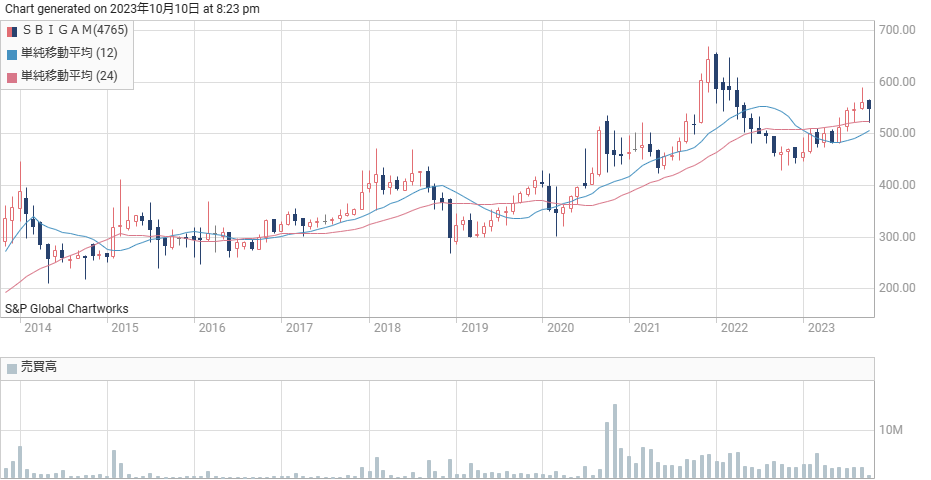Click the 300.00 price axis label

point(897,236)
